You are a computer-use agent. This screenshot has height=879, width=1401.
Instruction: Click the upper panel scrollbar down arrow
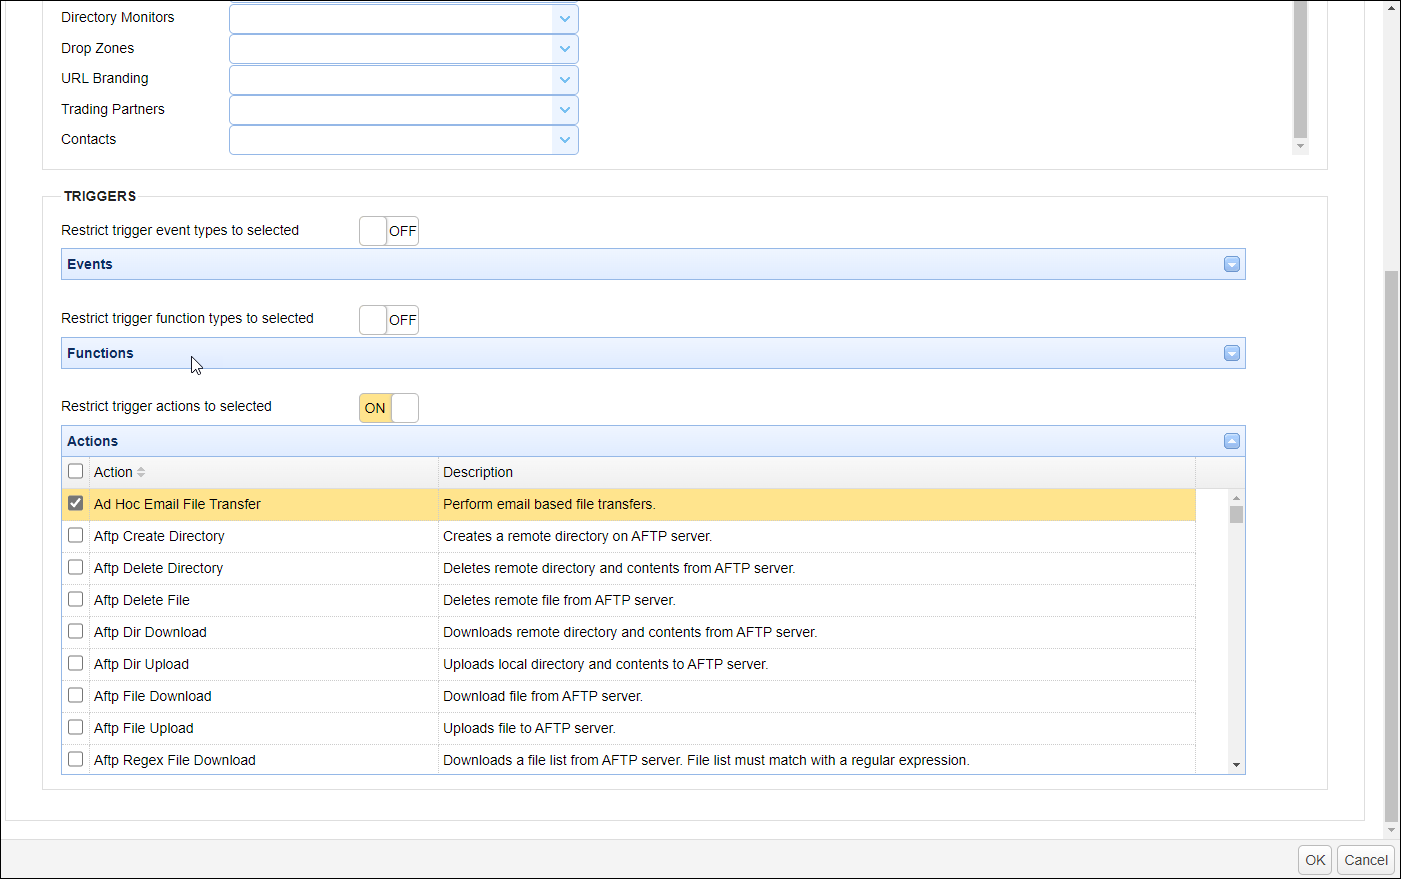[x=1300, y=146]
